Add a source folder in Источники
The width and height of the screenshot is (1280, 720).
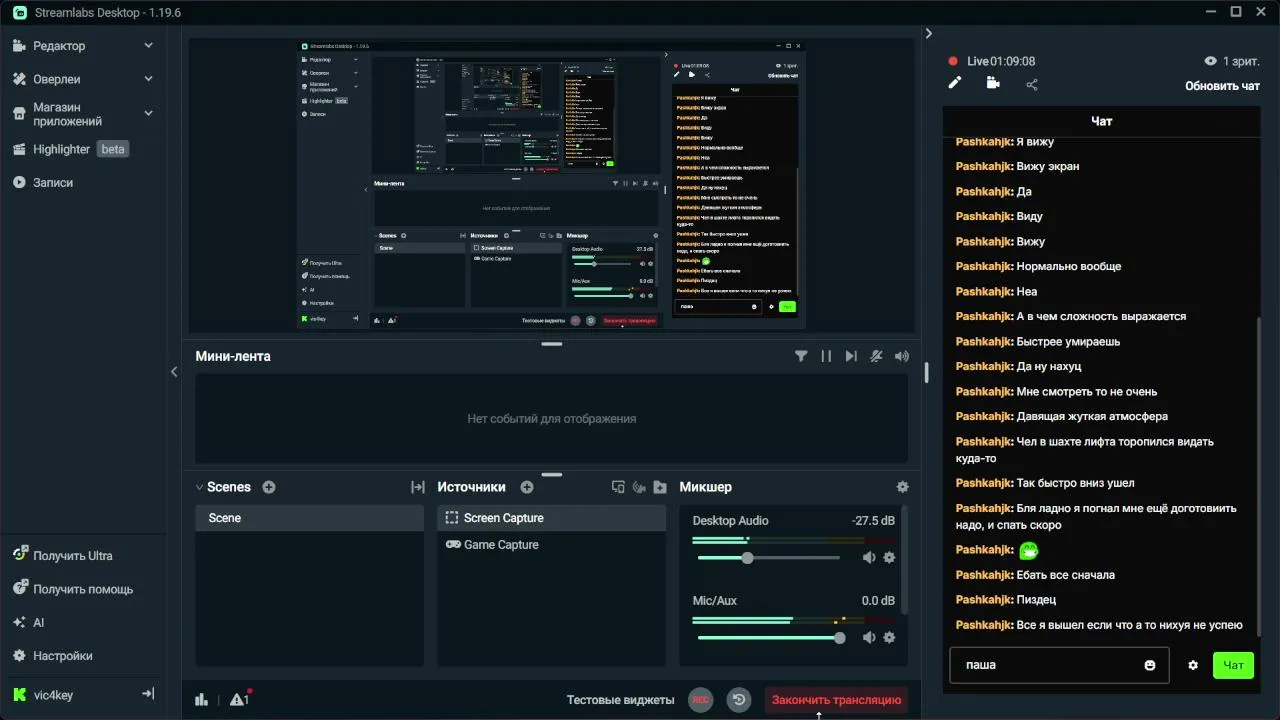tap(660, 487)
